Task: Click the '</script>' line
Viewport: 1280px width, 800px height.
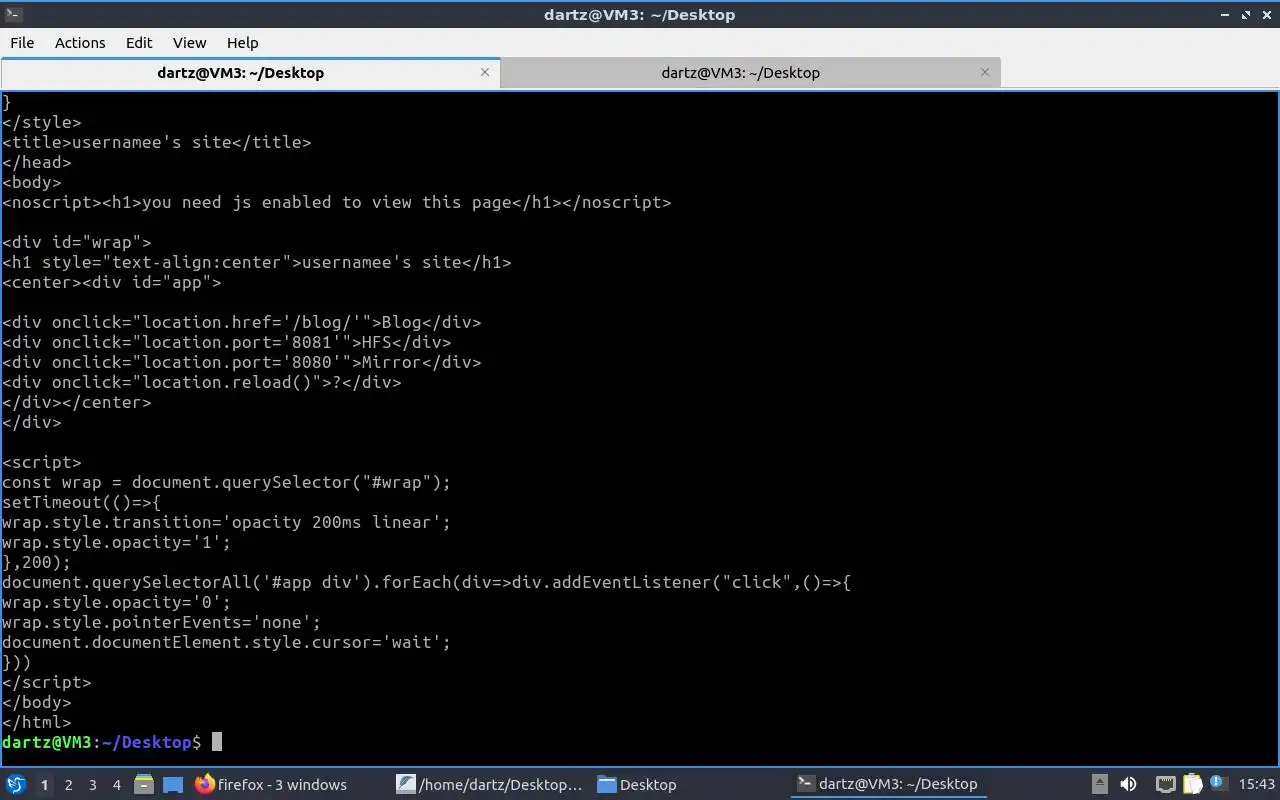Action: (x=46, y=682)
